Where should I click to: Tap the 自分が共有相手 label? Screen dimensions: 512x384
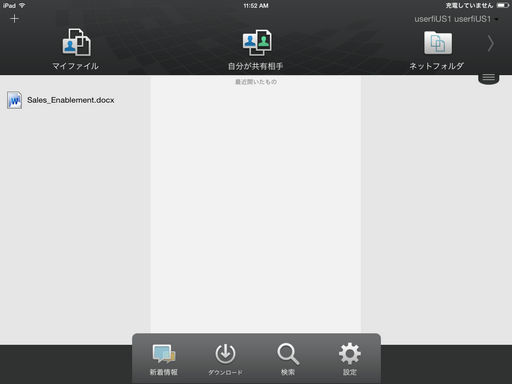pyautogui.click(x=256, y=66)
